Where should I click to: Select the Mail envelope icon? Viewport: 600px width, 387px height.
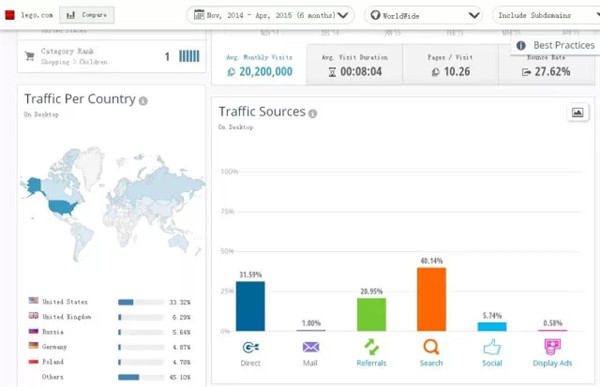coord(310,347)
